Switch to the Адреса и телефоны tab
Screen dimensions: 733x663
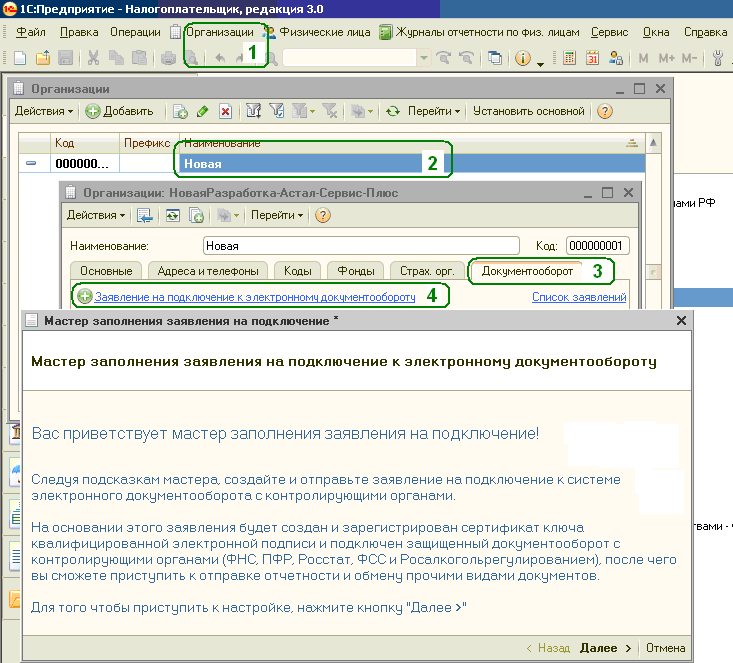(x=208, y=271)
